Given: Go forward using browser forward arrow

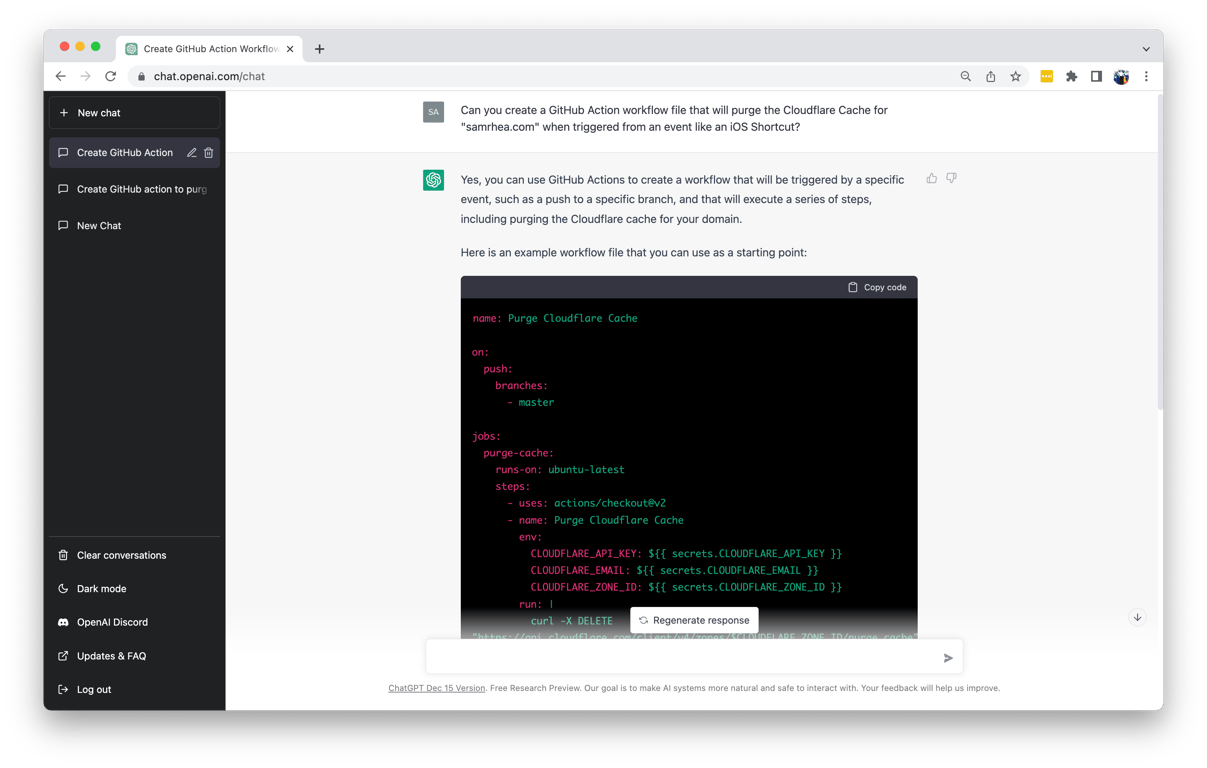Looking at the screenshot, I should click(x=86, y=76).
